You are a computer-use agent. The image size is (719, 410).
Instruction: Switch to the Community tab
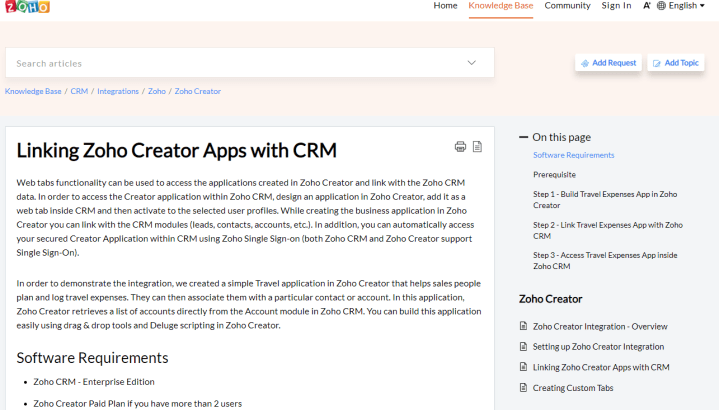click(x=567, y=6)
